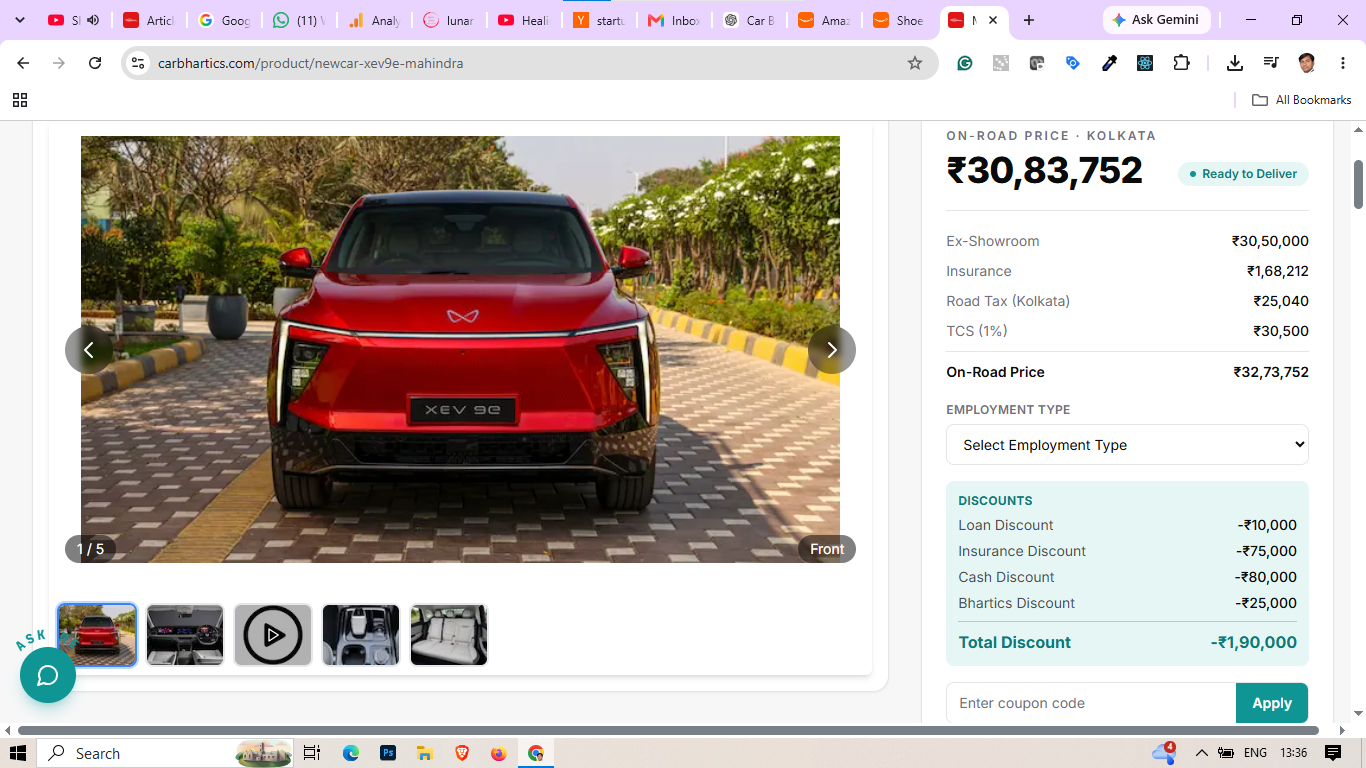Show the previous car image
Image resolution: width=1366 pixels, height=768 pixels.
point(89,350)
